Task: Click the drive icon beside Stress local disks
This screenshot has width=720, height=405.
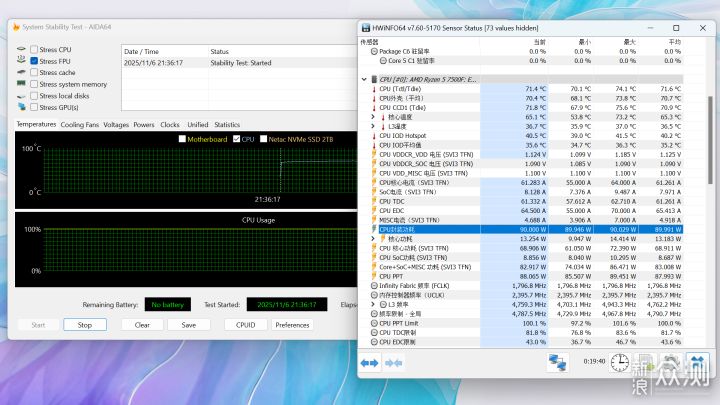Action: (x=21, y=96)
